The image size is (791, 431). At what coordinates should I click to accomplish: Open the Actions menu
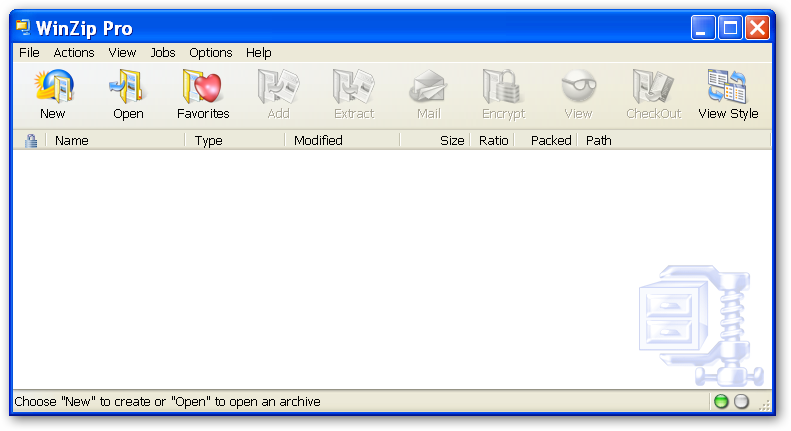(x=74, y=52)
